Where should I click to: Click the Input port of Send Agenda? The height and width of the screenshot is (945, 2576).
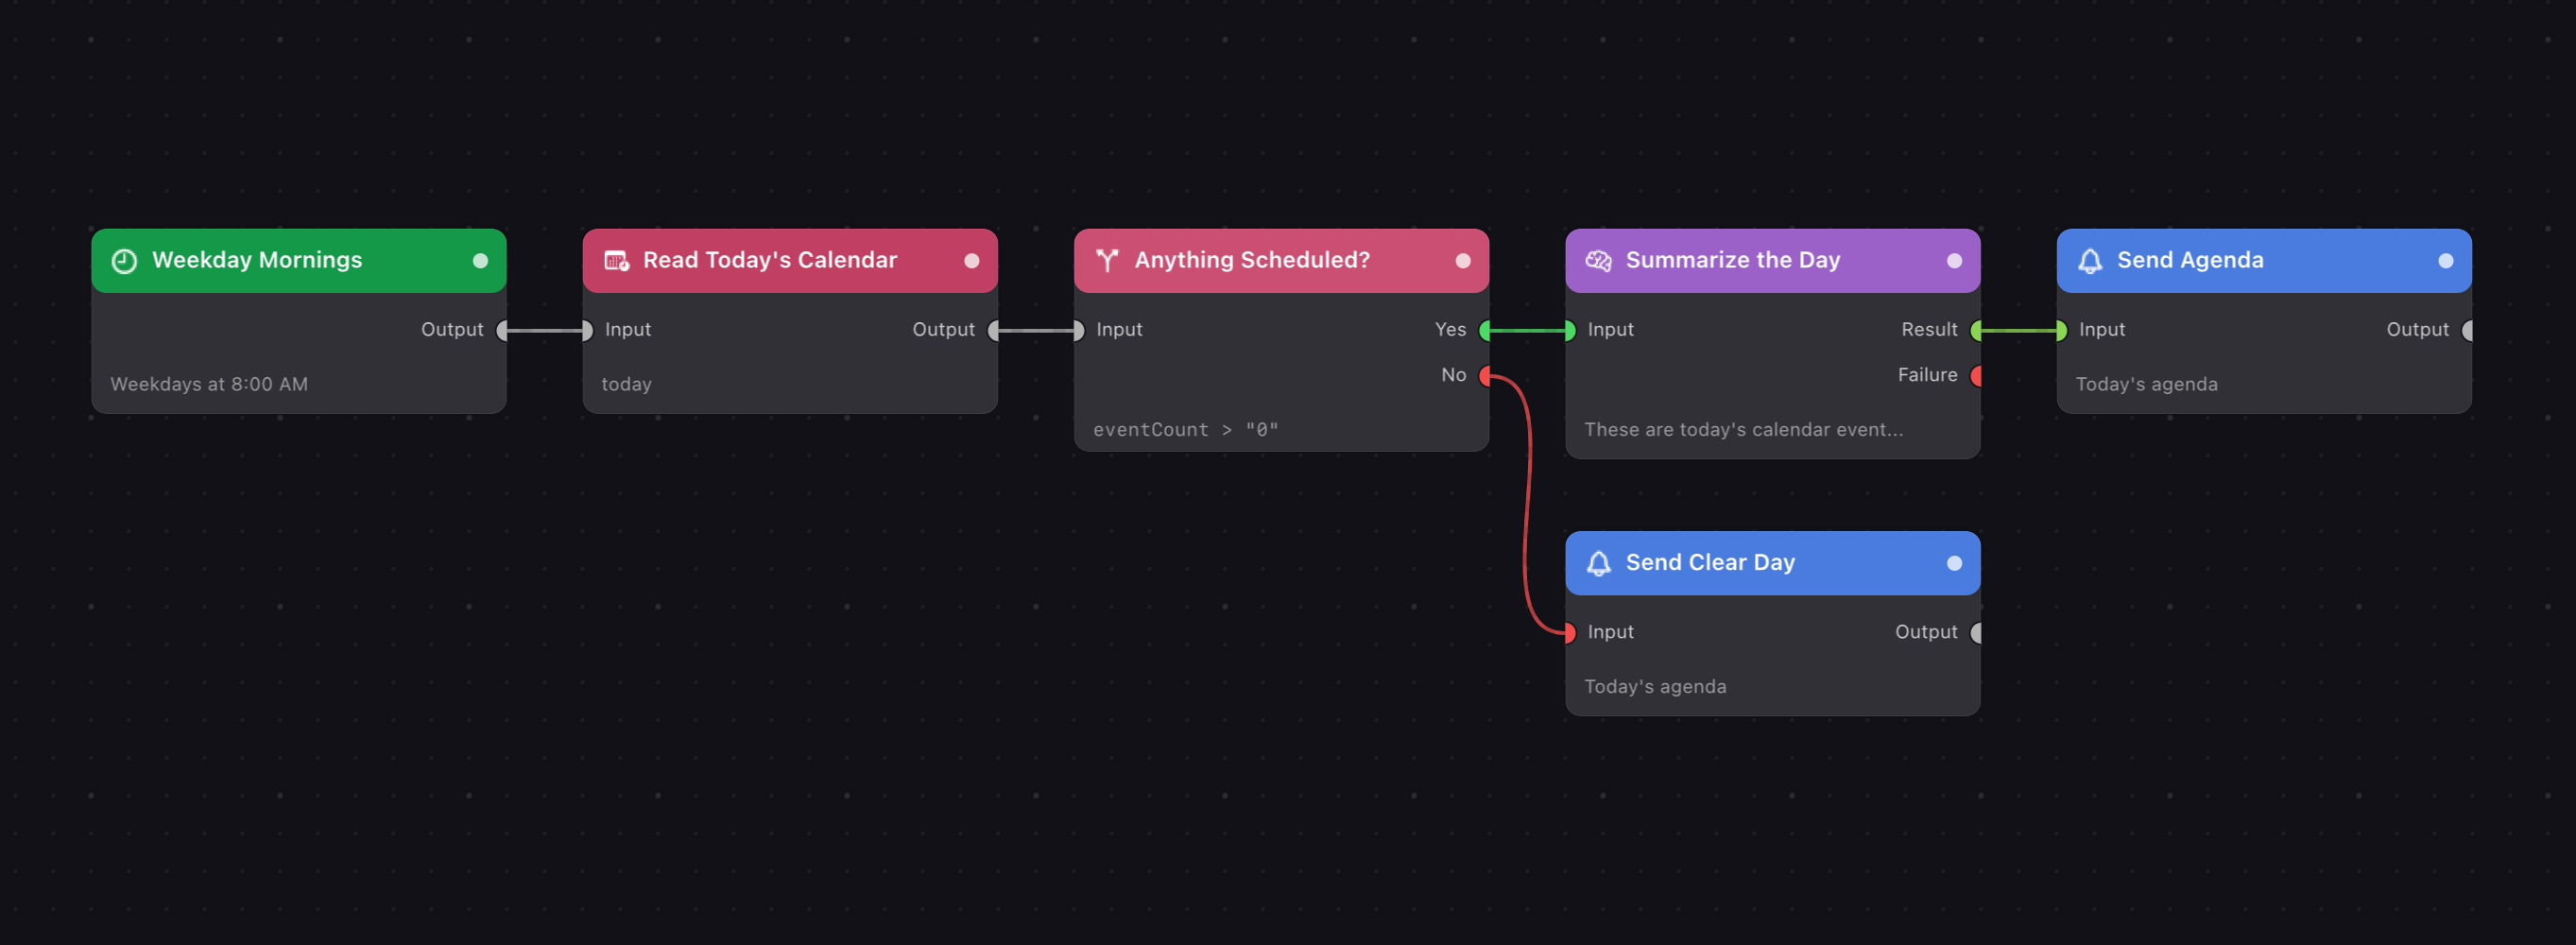(x=2061, y=330)
